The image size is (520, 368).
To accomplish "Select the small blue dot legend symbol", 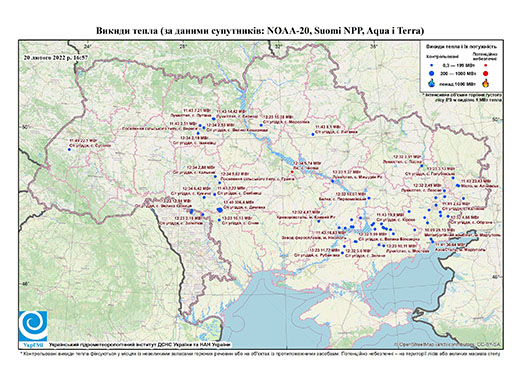I will point(432,66).
